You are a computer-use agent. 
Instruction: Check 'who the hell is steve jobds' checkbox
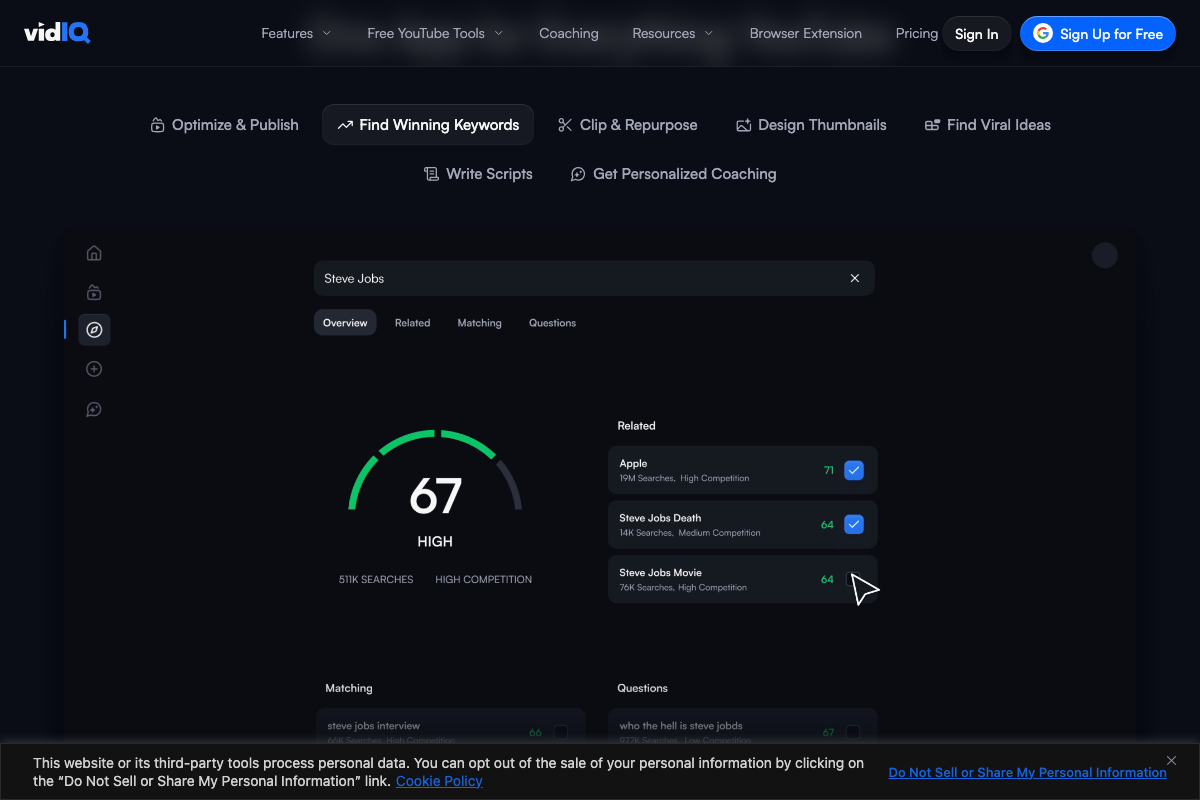coord(853,732)
